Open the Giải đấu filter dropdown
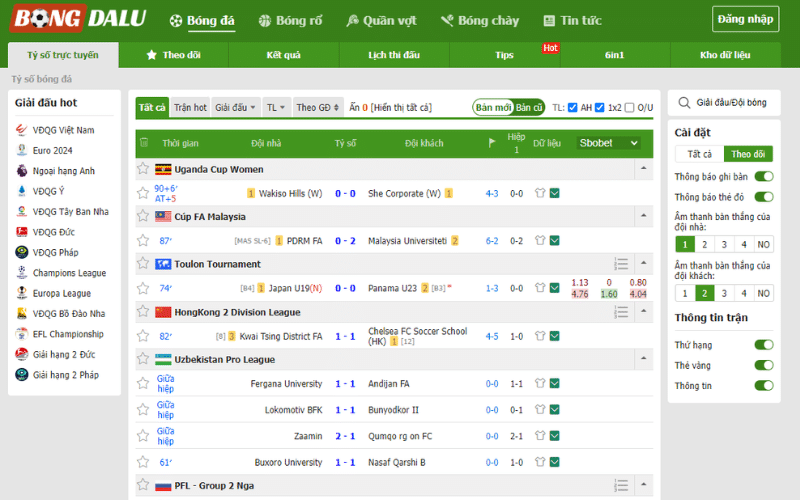The width and height of the screenshot is (800, 500). [235, 107]
